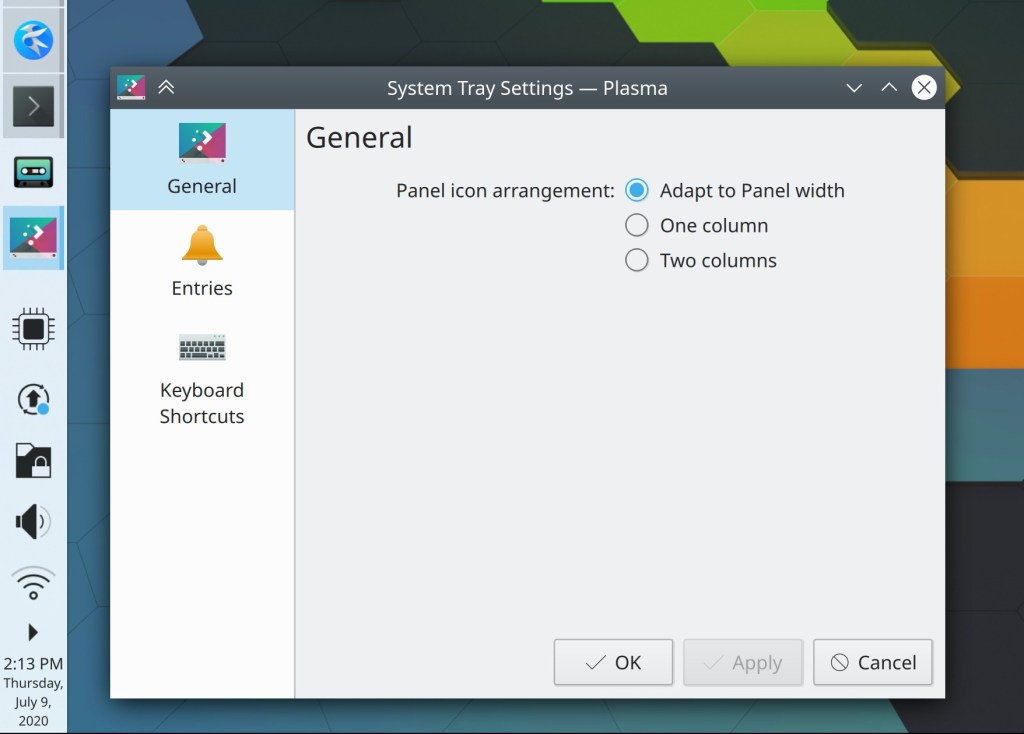Click the keep-above double-chevron titlebar icon

tap(166, 88)
